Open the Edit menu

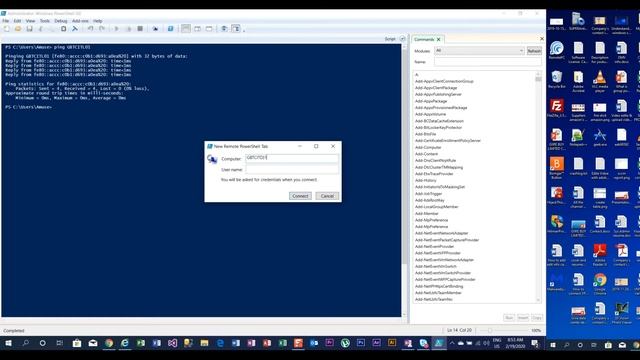(x=17, y=21)
